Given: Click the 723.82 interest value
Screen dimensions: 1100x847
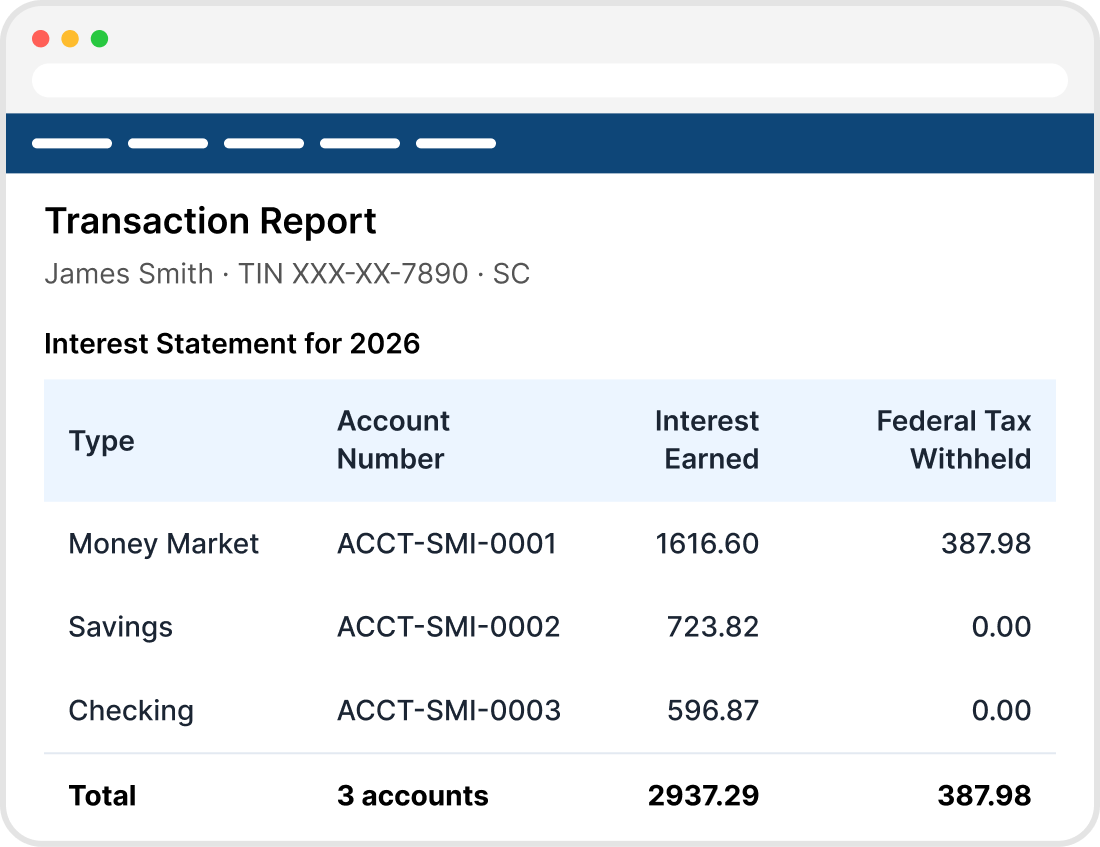Looking at the screenshot, I should [x=713, y=627].
